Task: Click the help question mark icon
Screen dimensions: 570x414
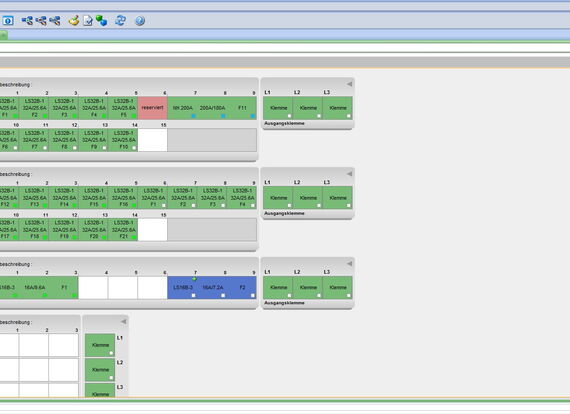Action: point(140,21)
